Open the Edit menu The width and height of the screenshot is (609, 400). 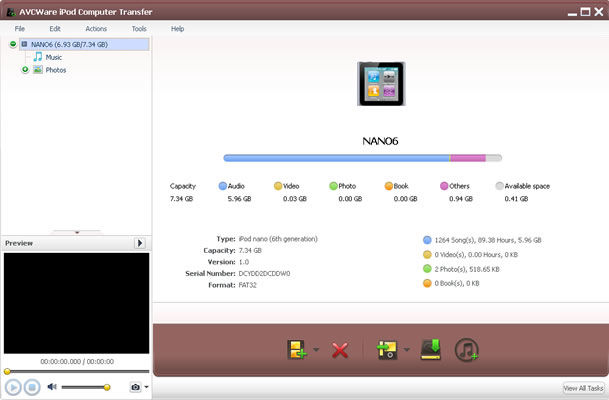click(x=55, y=29)
